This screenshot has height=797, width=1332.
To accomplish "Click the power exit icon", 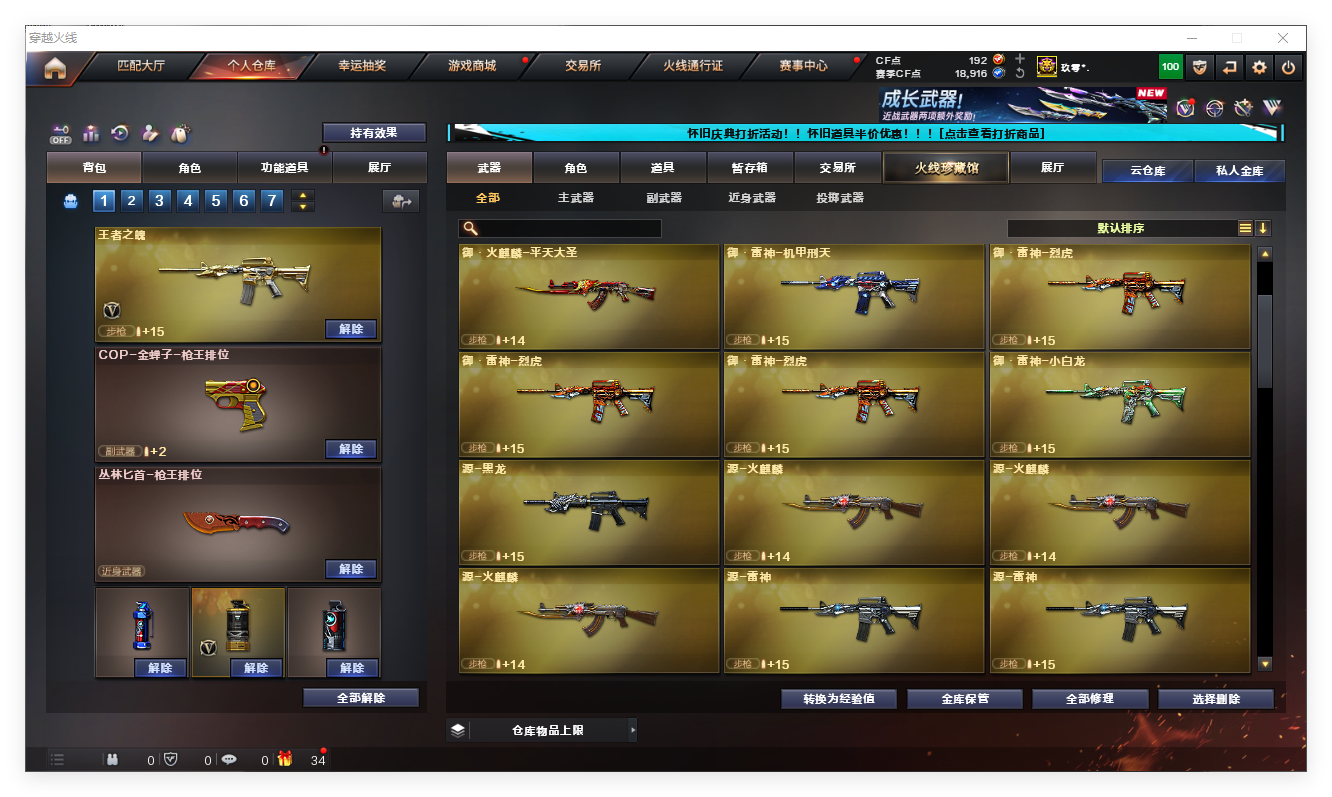I will point(1288,67).
